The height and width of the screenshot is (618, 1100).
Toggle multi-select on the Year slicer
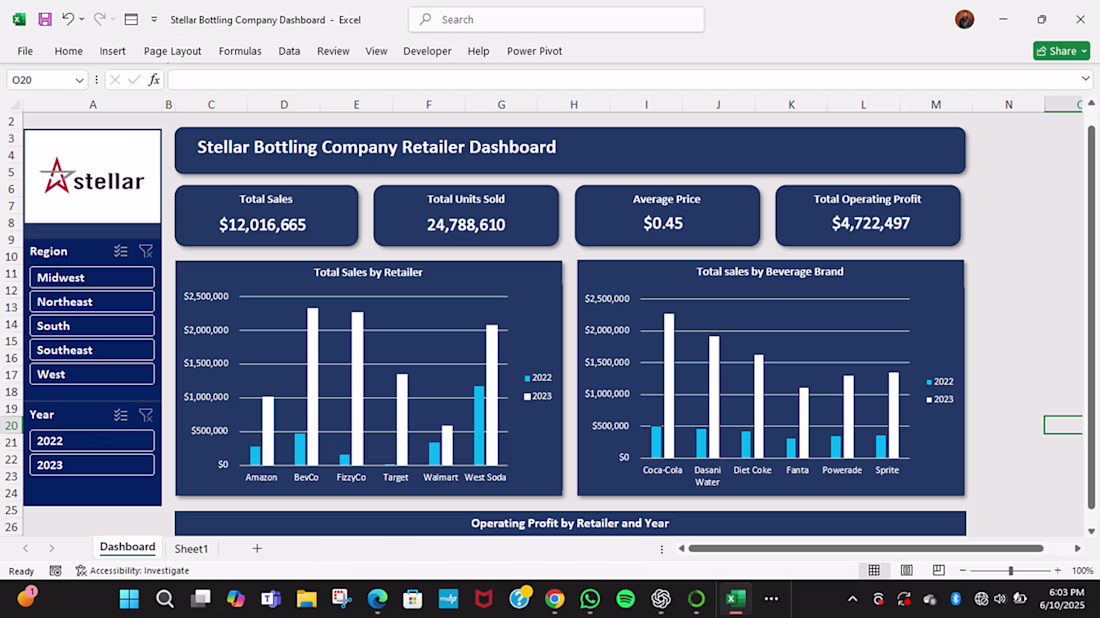[121, 415]
